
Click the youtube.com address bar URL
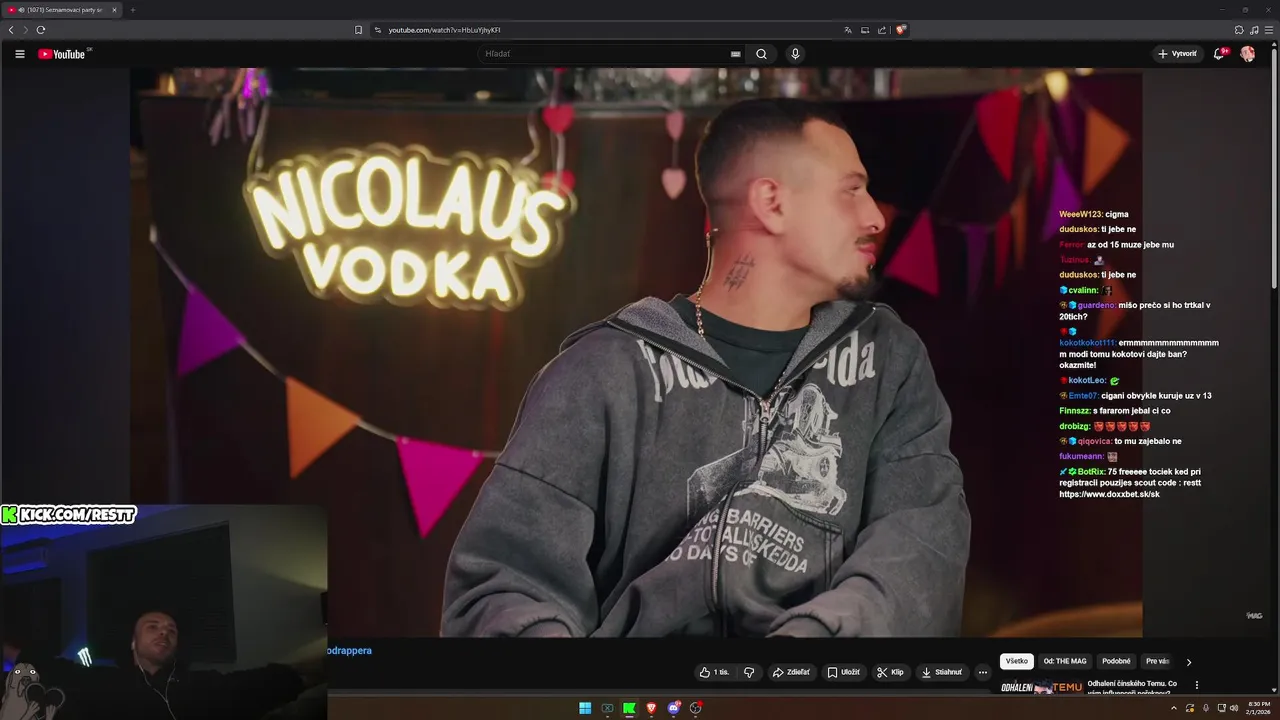[x=445, y=30]
